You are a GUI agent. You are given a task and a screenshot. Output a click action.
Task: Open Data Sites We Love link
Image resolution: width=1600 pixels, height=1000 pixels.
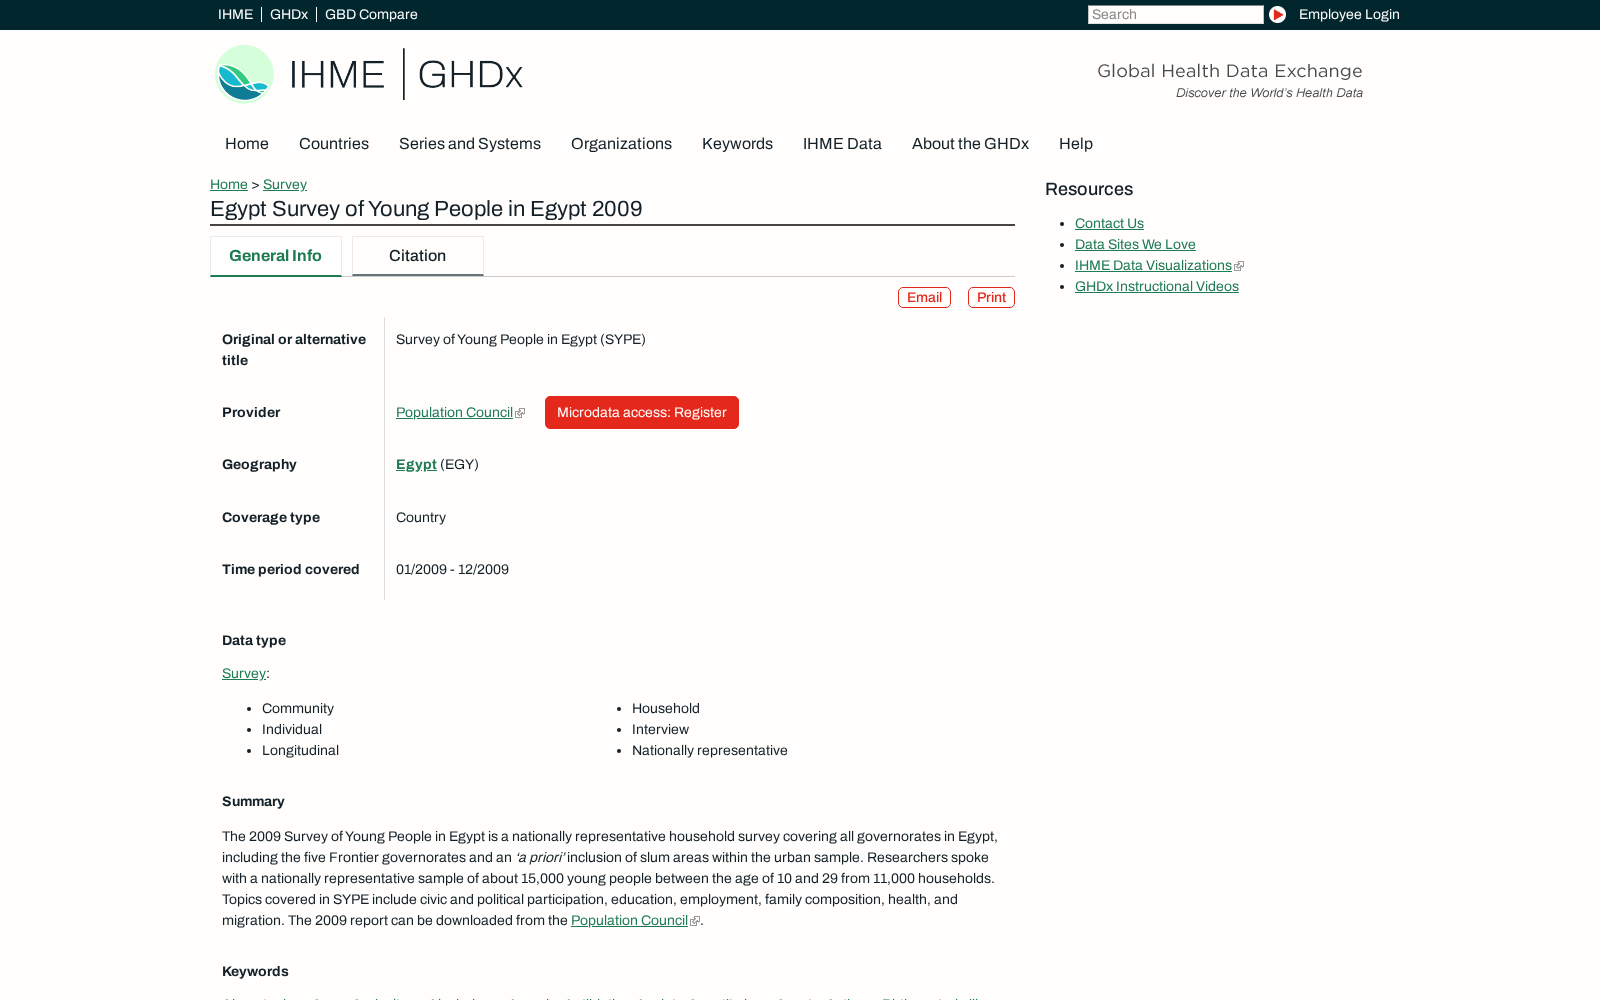1135,244
